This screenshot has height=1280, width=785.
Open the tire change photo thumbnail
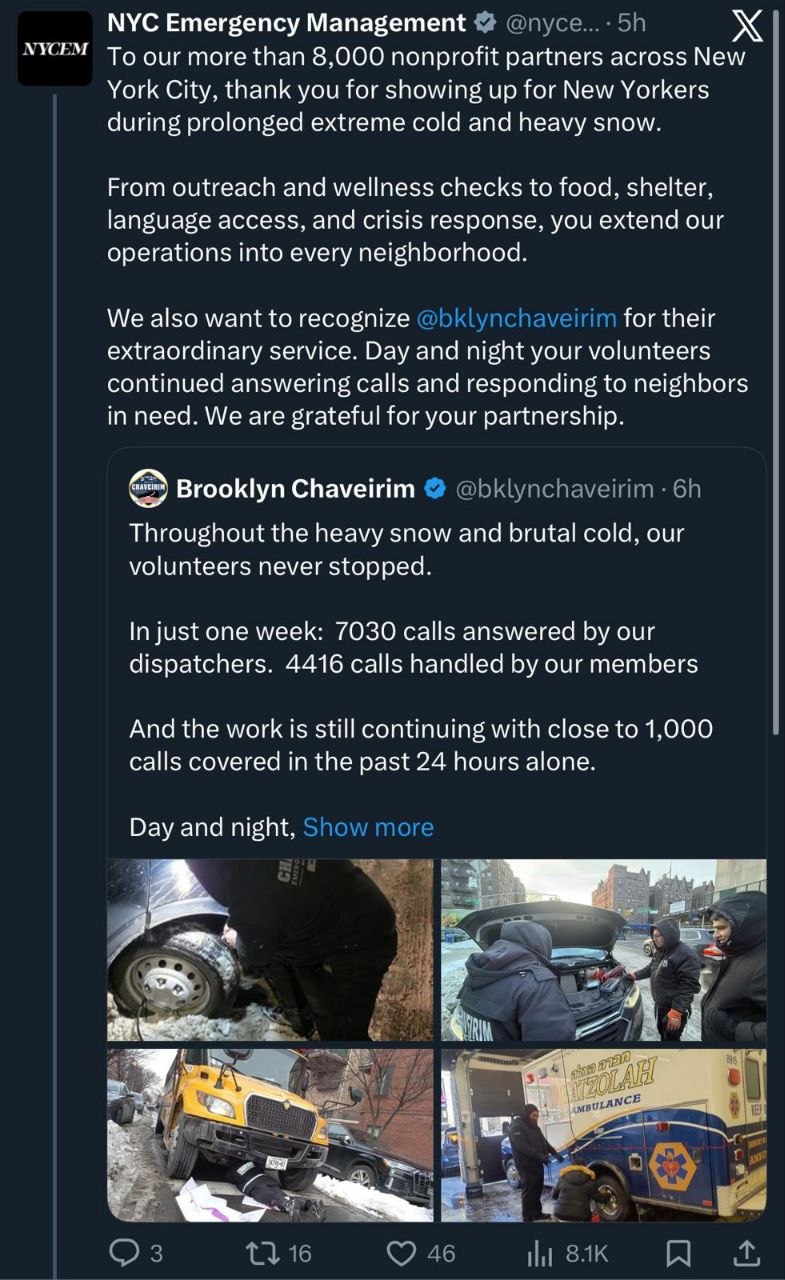(270, 950)
